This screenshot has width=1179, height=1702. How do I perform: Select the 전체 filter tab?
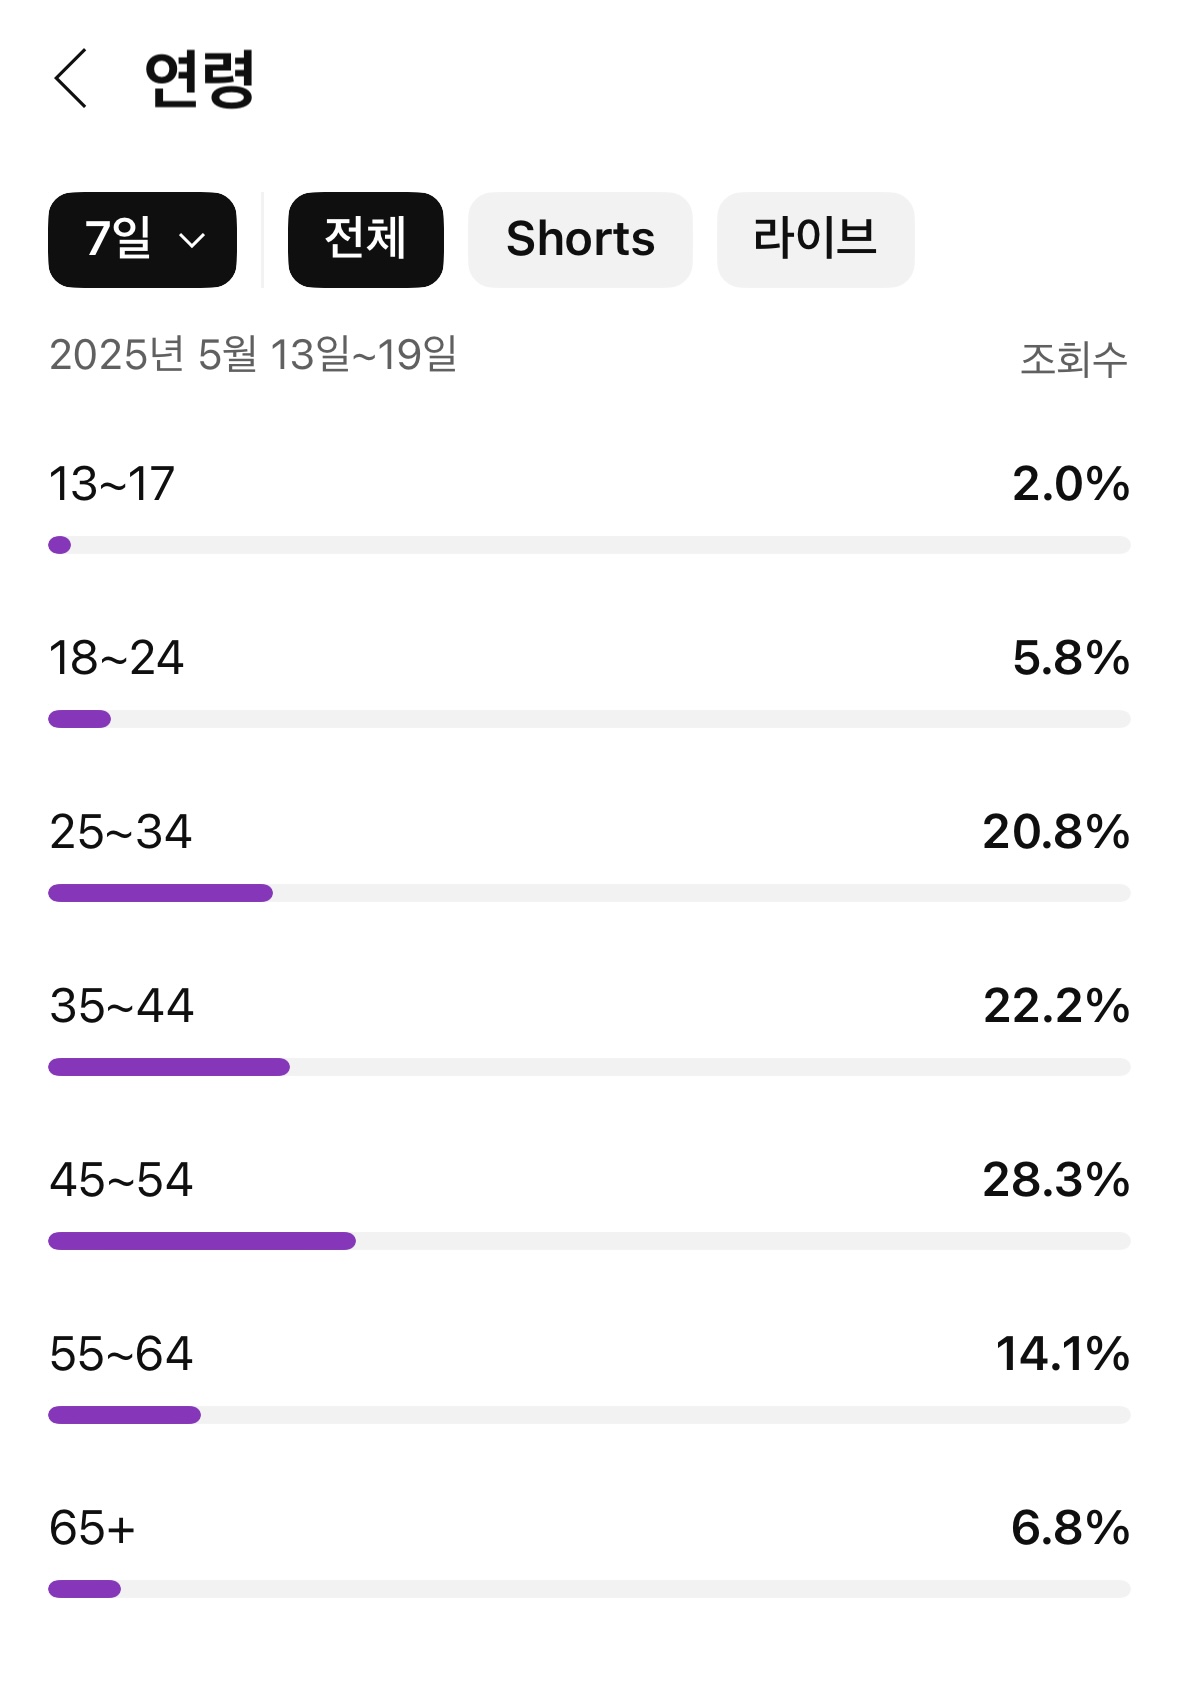click(x=366, y=240)
